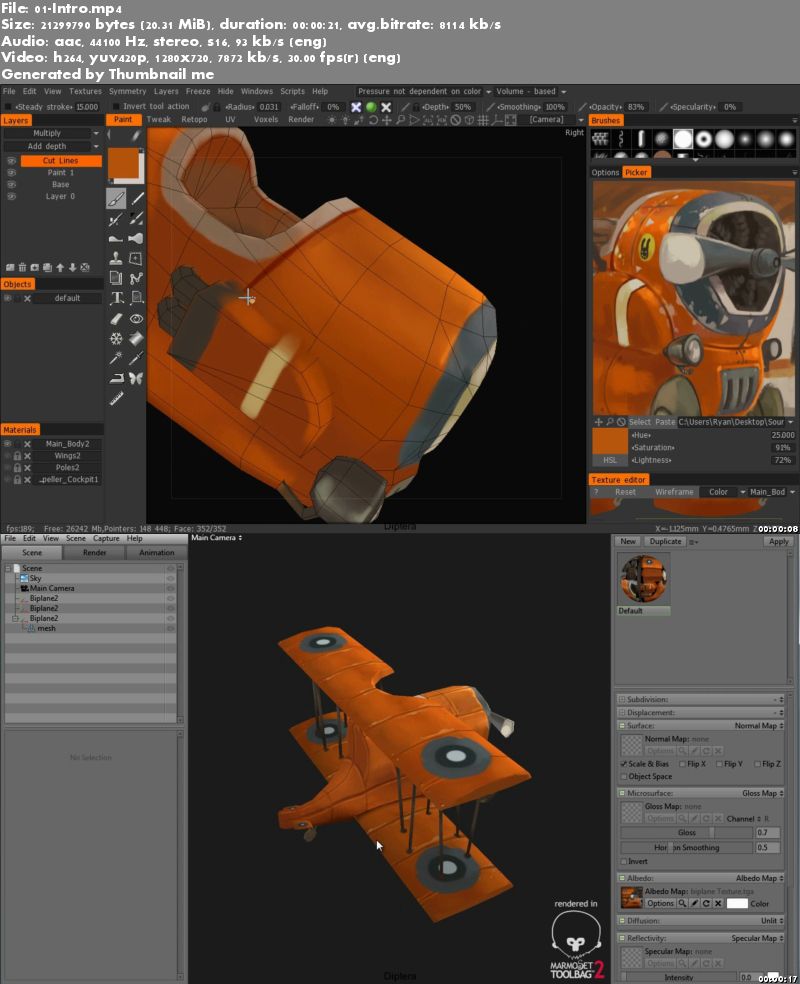Viewport: 800px width, 984px height.
Task: Click the Albedo Map Options button
Action: pos(660,903)
